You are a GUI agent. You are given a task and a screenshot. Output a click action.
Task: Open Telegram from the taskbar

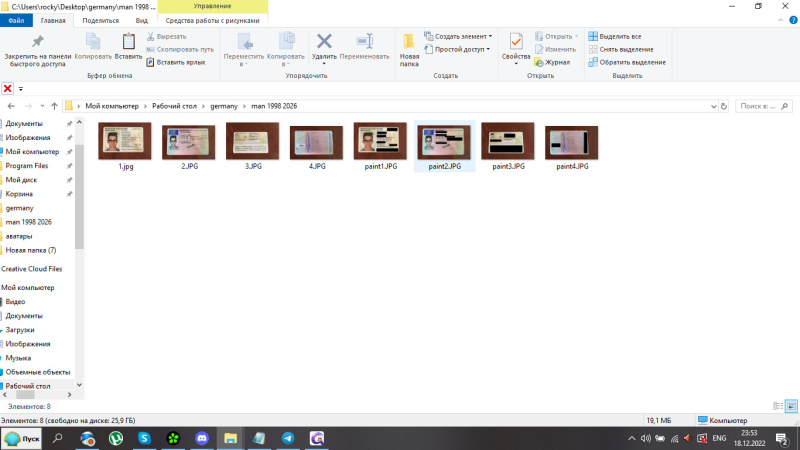tap(288, 438)
